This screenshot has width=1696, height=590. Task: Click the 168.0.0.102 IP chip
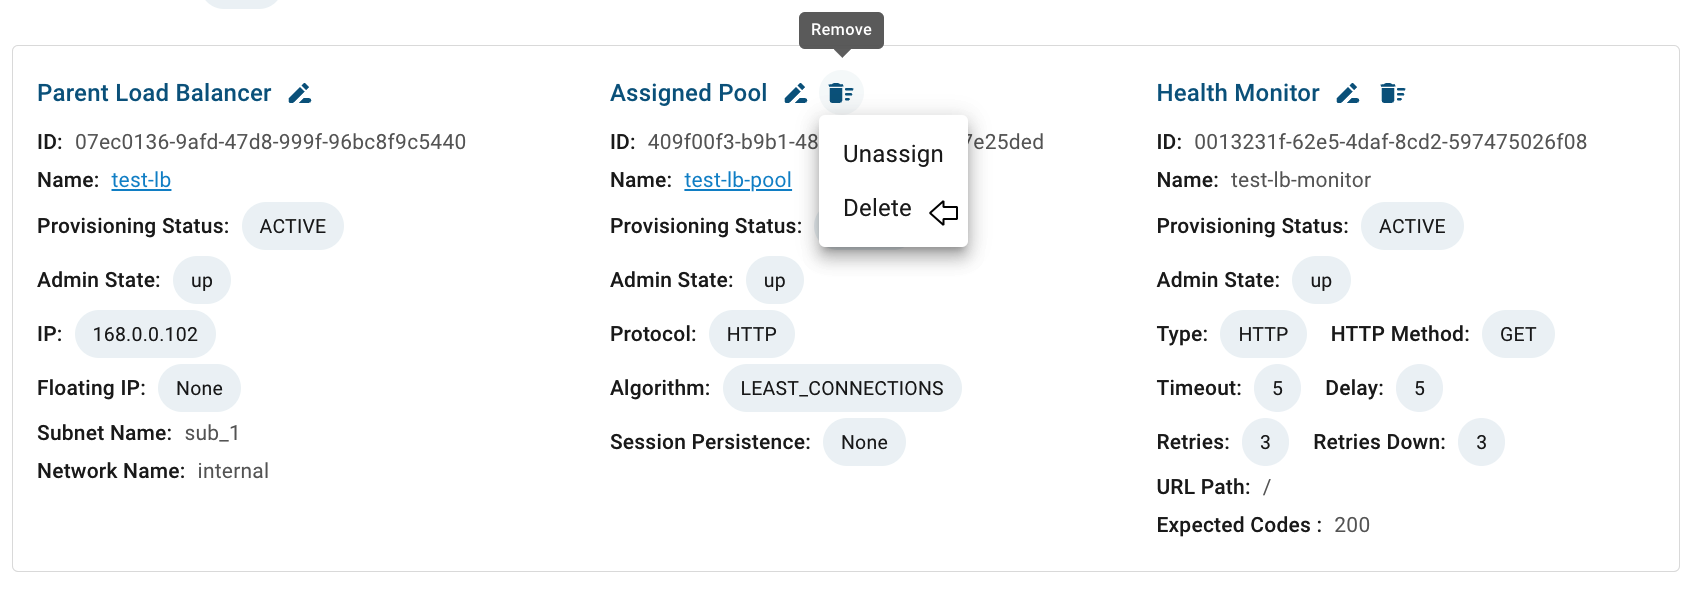tap(145, 334)
